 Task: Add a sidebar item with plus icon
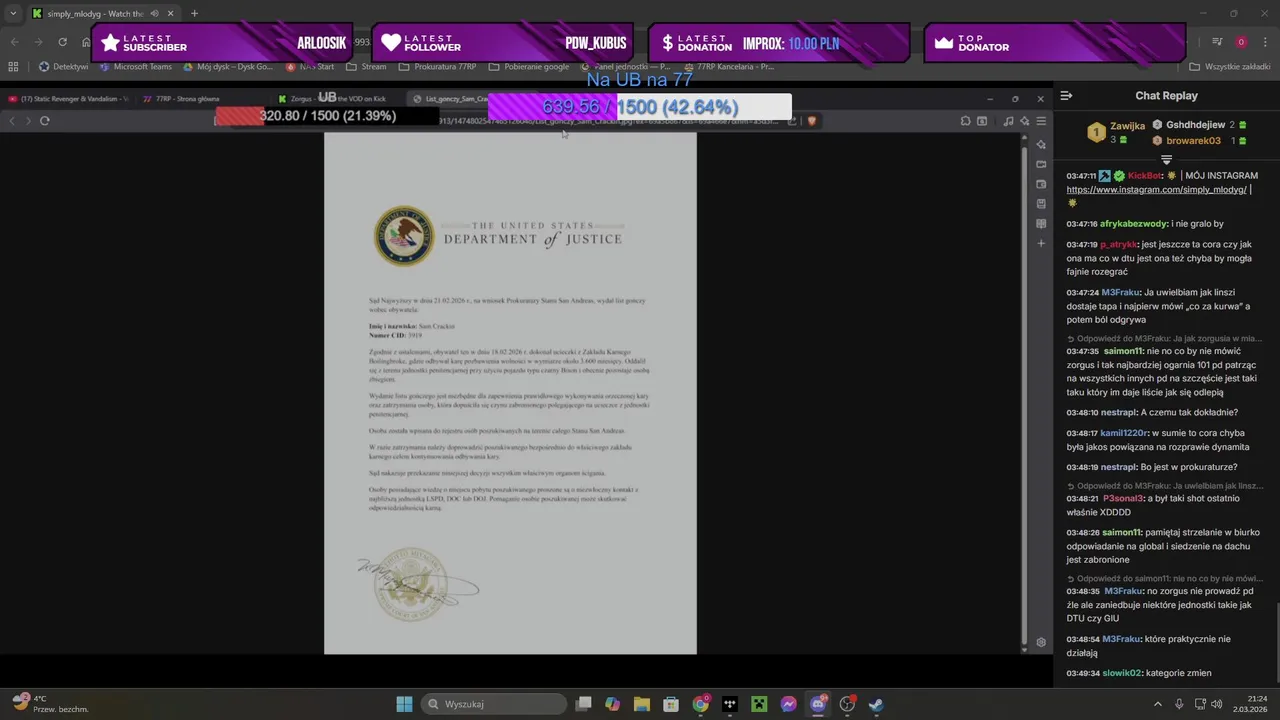coord(1041,244)
